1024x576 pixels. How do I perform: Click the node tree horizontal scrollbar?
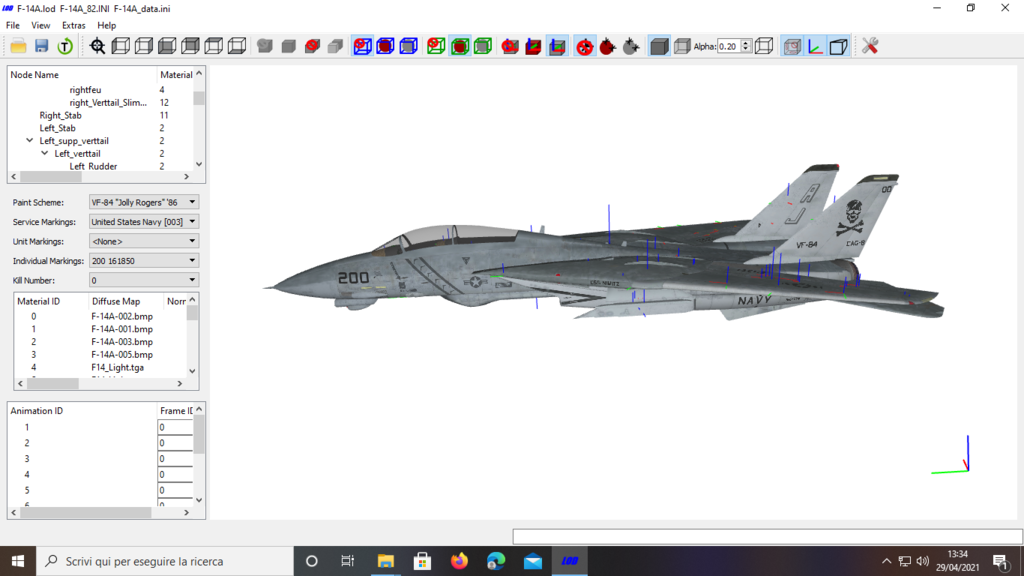tap(100, 177)
